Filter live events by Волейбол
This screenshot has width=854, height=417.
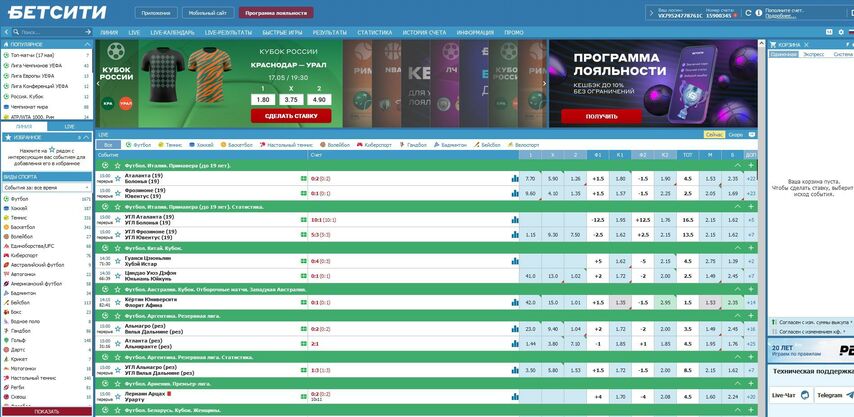point(335,145)
